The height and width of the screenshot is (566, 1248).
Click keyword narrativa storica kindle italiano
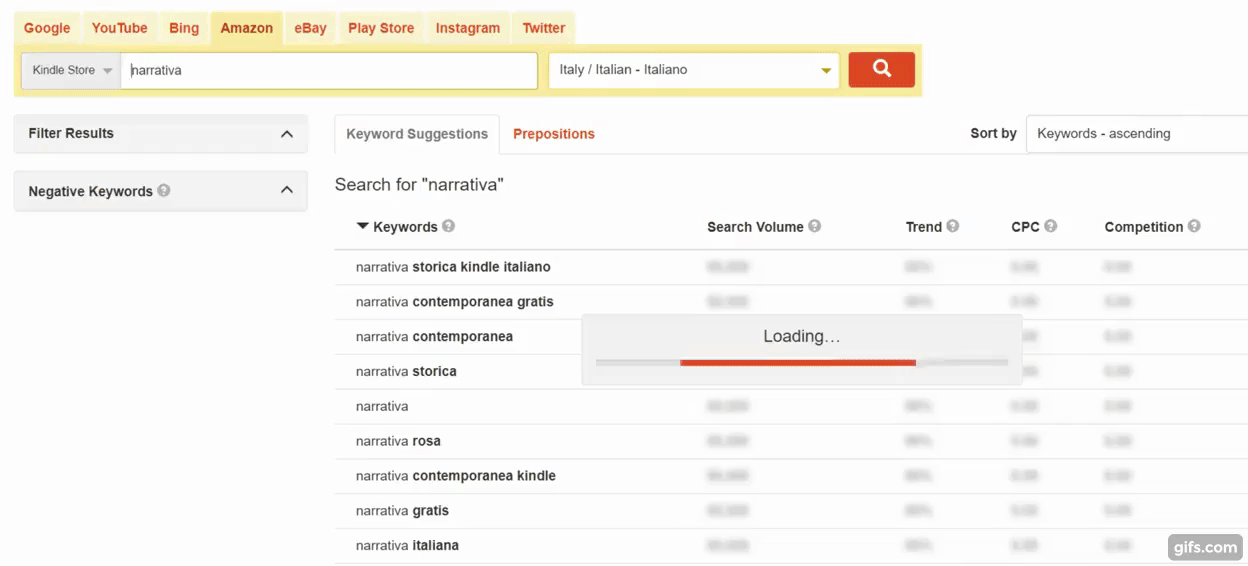pyautogui.click(x=453, y=267)
